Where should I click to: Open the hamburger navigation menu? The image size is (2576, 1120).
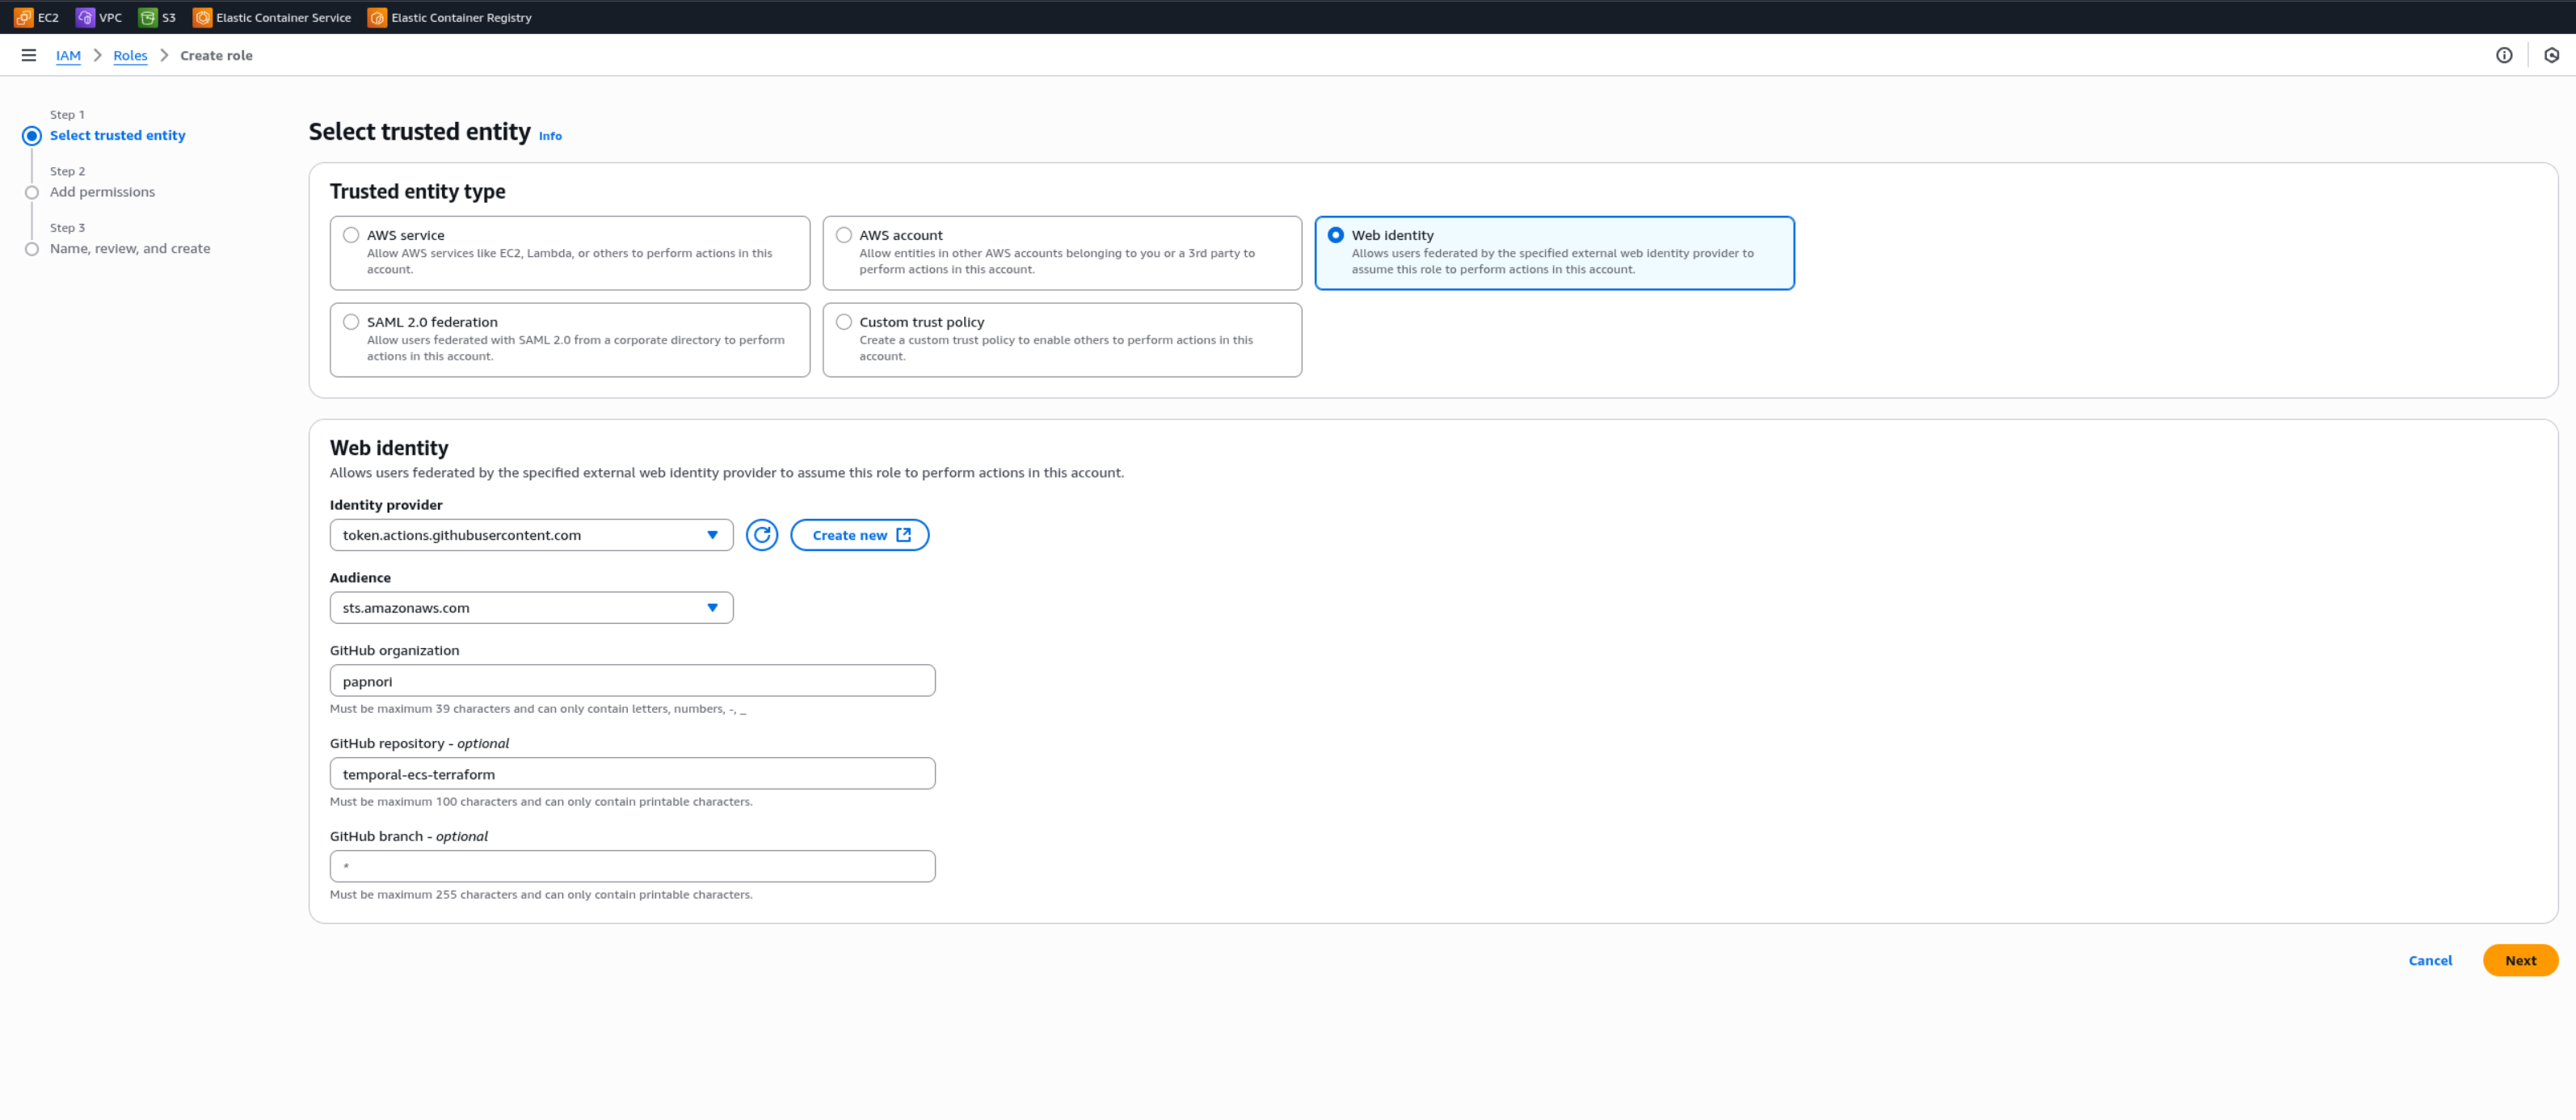click(x=29, y=55)
